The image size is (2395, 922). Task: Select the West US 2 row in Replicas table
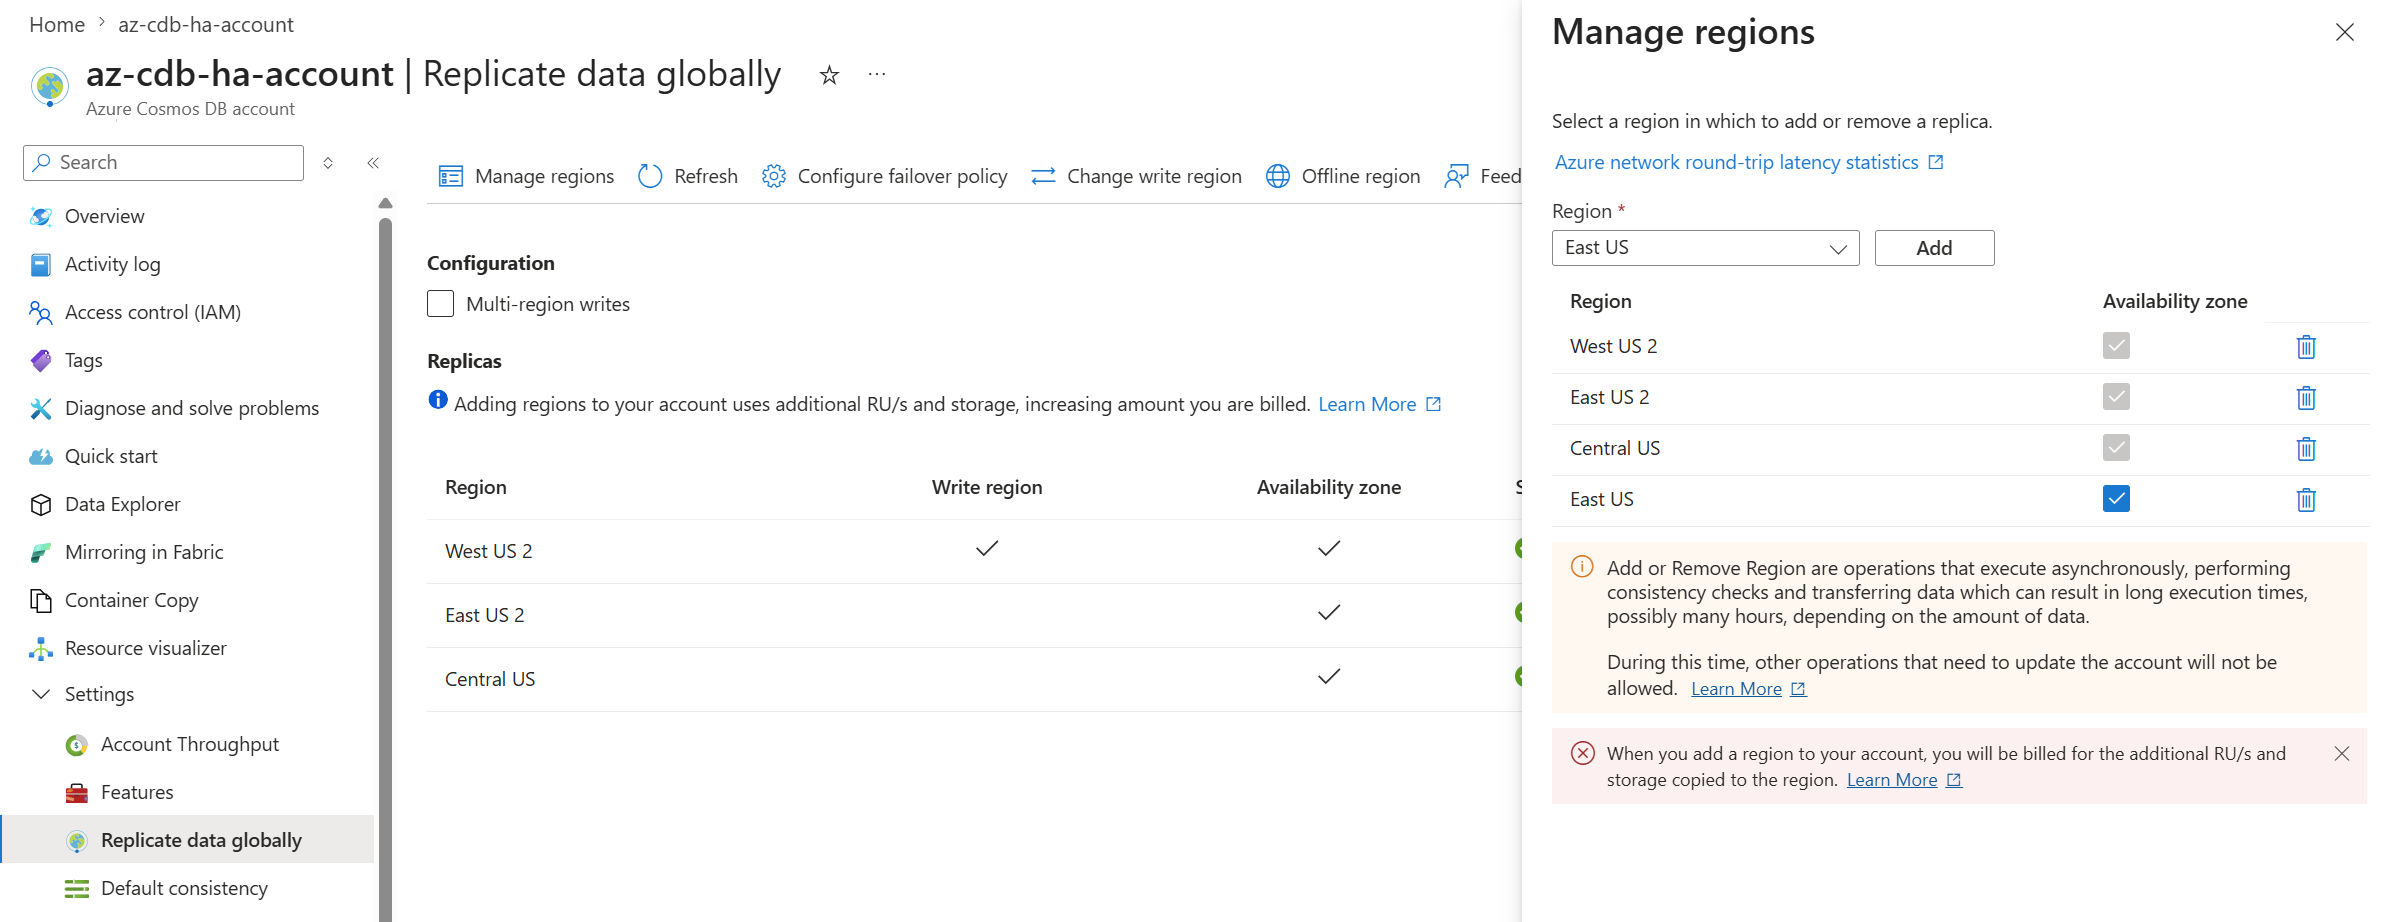[x=974, y=551]
